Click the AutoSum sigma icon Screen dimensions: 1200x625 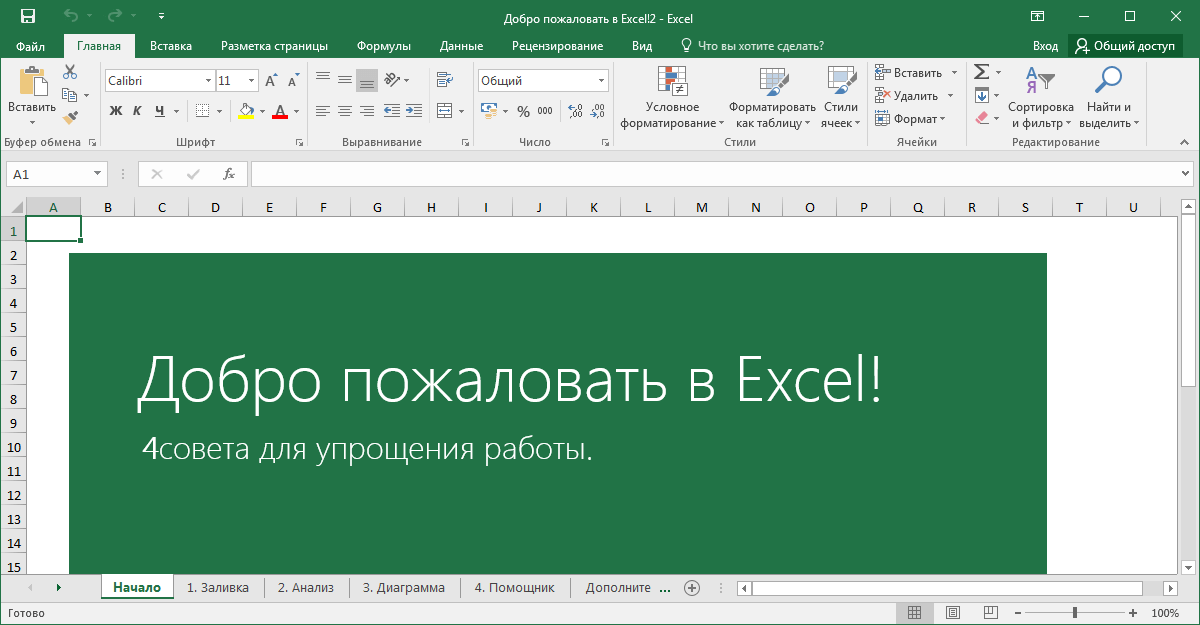tap(981, 71)
